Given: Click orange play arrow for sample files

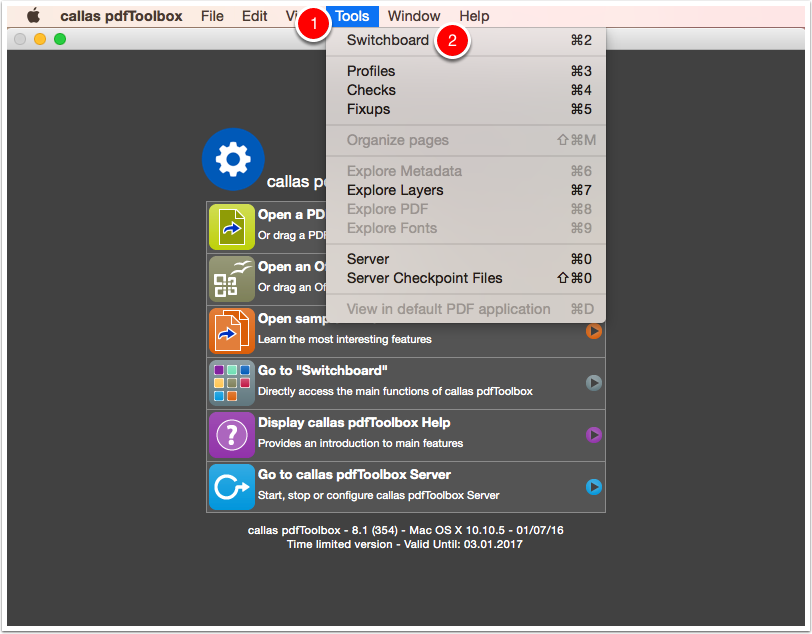Looking at the screenshot, I should 593,331.
